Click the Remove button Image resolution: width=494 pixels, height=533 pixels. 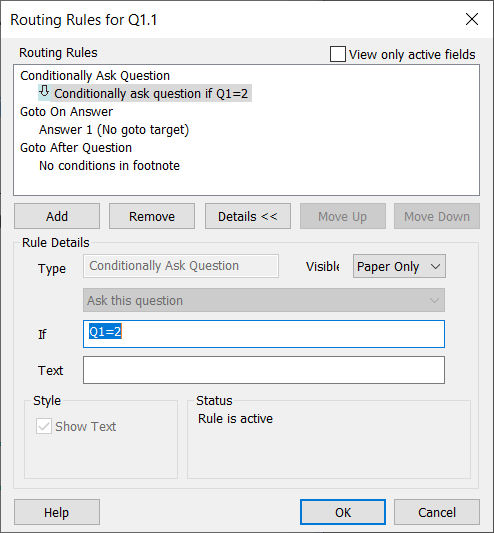click(152, 216)
